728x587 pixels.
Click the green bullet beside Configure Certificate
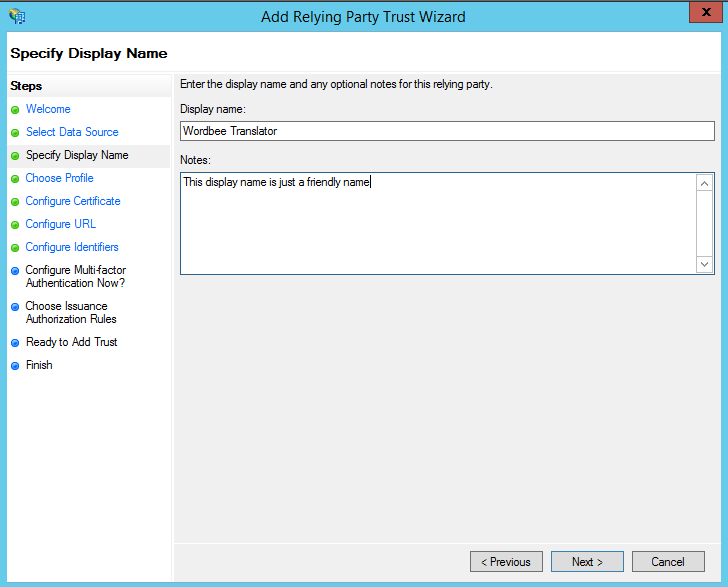15,202
